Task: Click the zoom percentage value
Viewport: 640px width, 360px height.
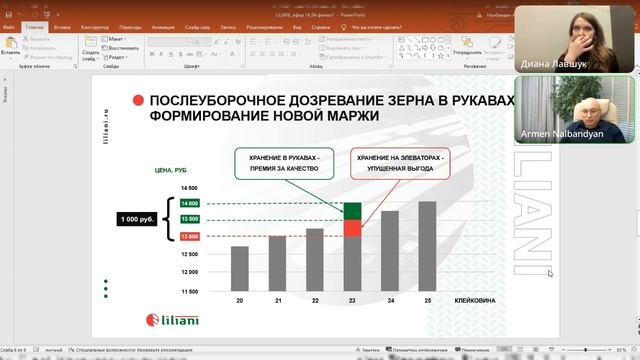Action: coord(621,350)
